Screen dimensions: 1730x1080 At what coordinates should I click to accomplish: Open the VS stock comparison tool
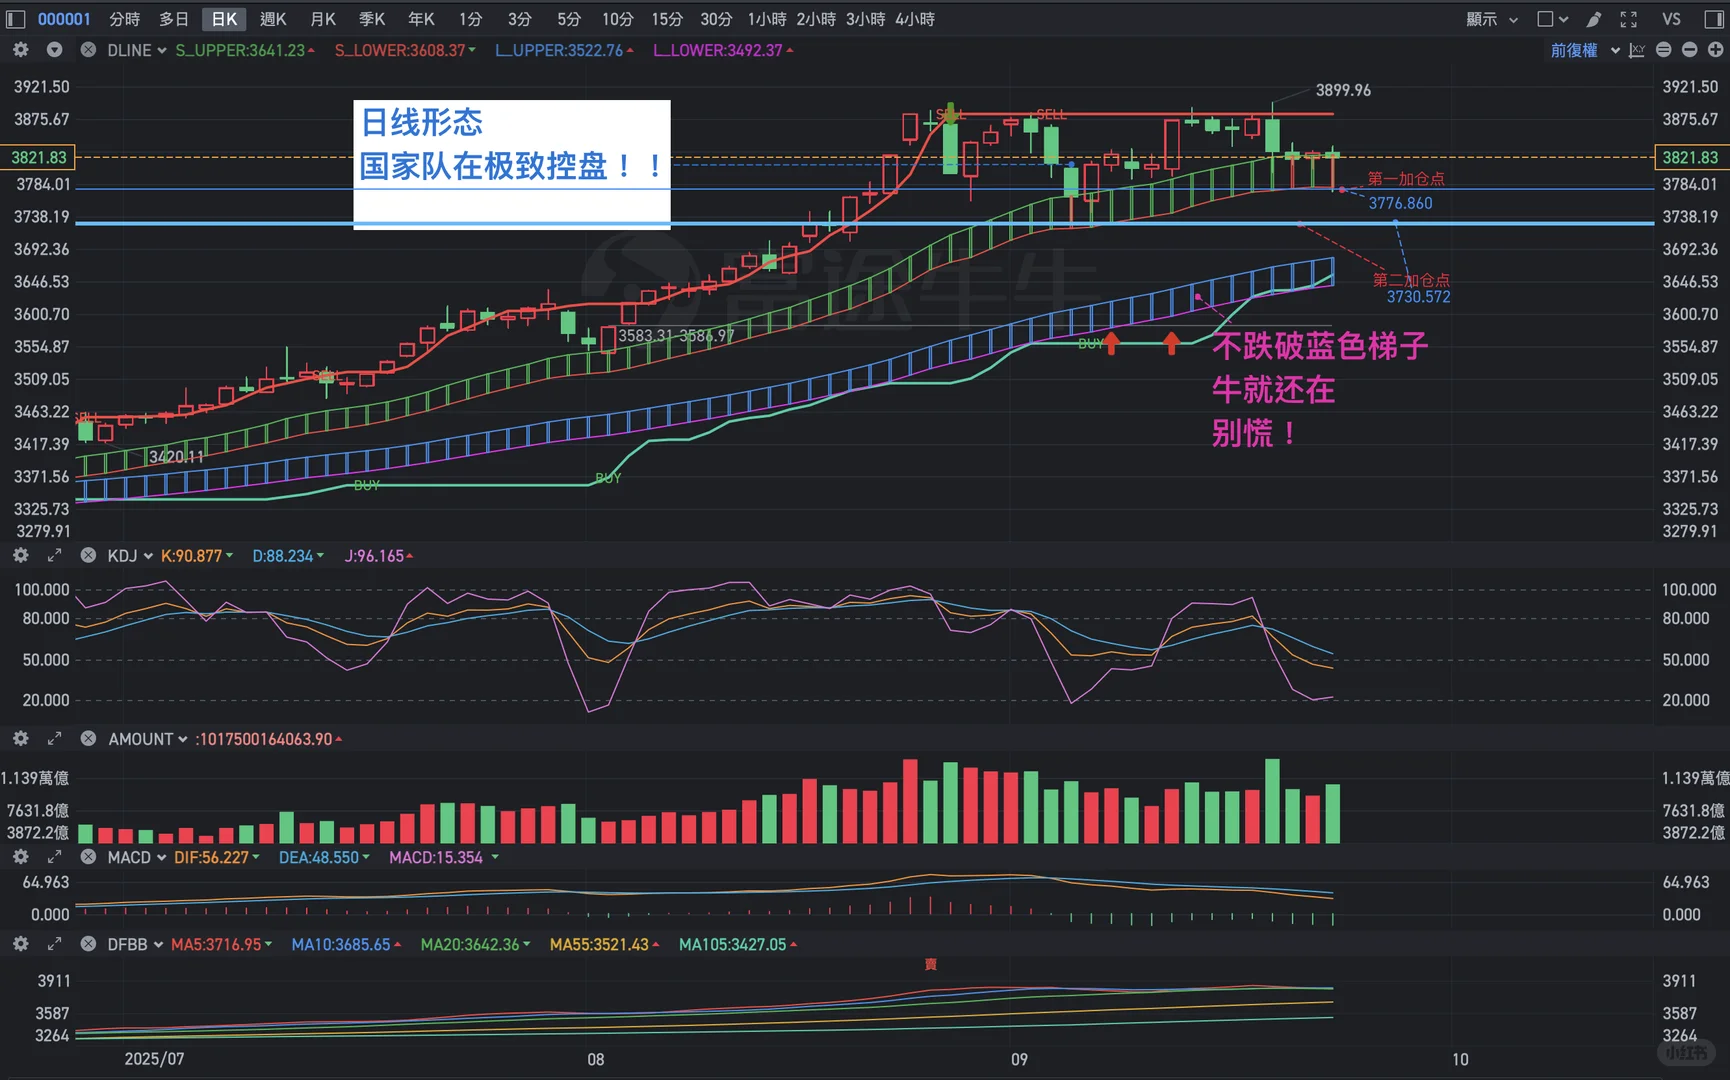click(1670, 19)
